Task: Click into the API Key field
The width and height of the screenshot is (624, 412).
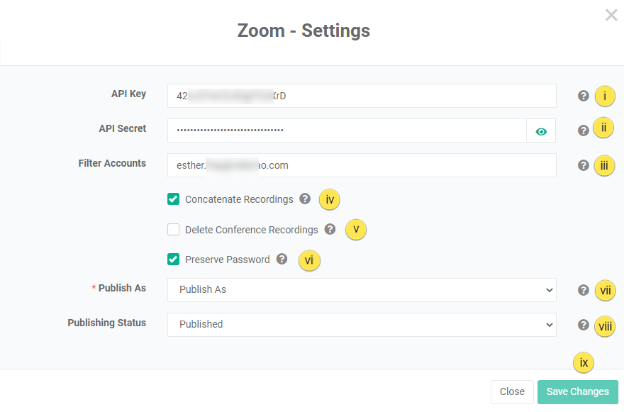Action: (x=361, y=96)
